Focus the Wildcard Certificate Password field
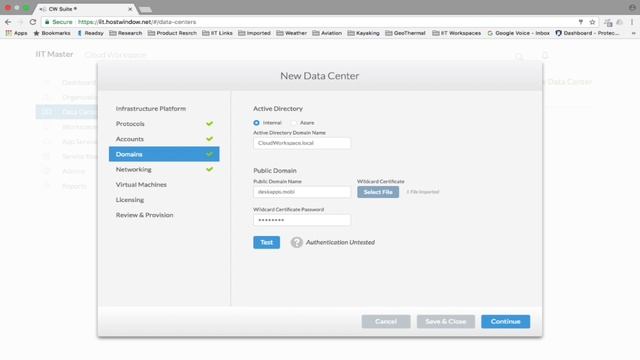The image size is (640, 360). pos(302,220)
